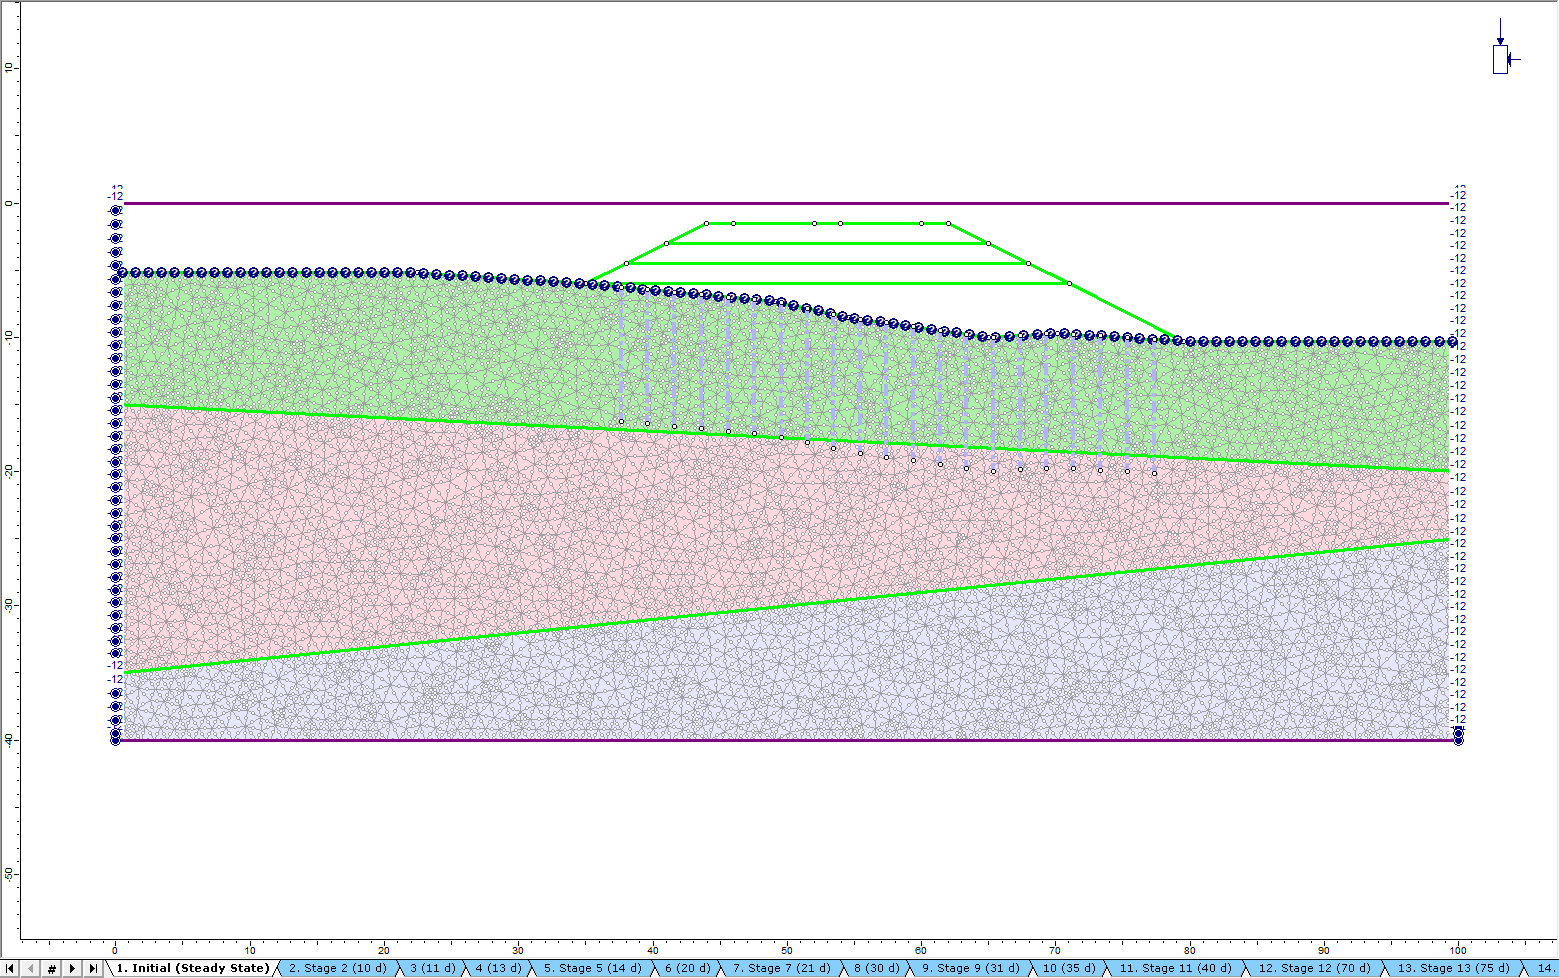
Task: Select the 1. Initial (Steady State) tab
Action: pos(192,968)
